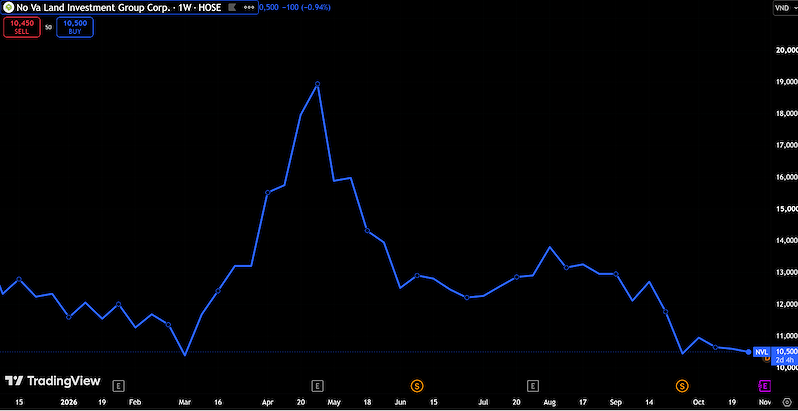Open the three-dots more menu in legend

pyautogui.click(x=249, y=8)
